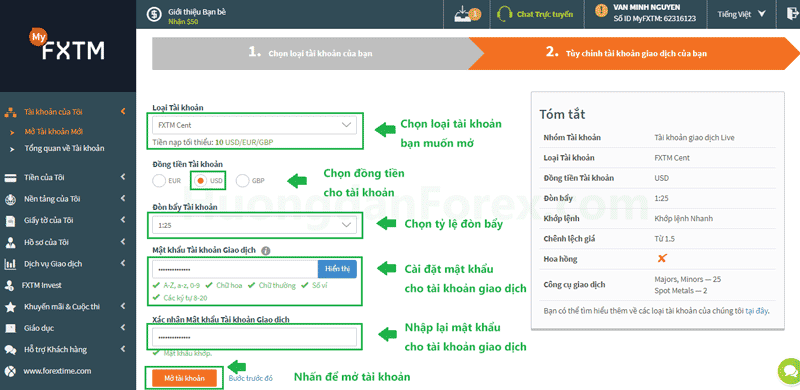Expand the Khuyến mãi & Cuộc thi chevron

(123, 306)
